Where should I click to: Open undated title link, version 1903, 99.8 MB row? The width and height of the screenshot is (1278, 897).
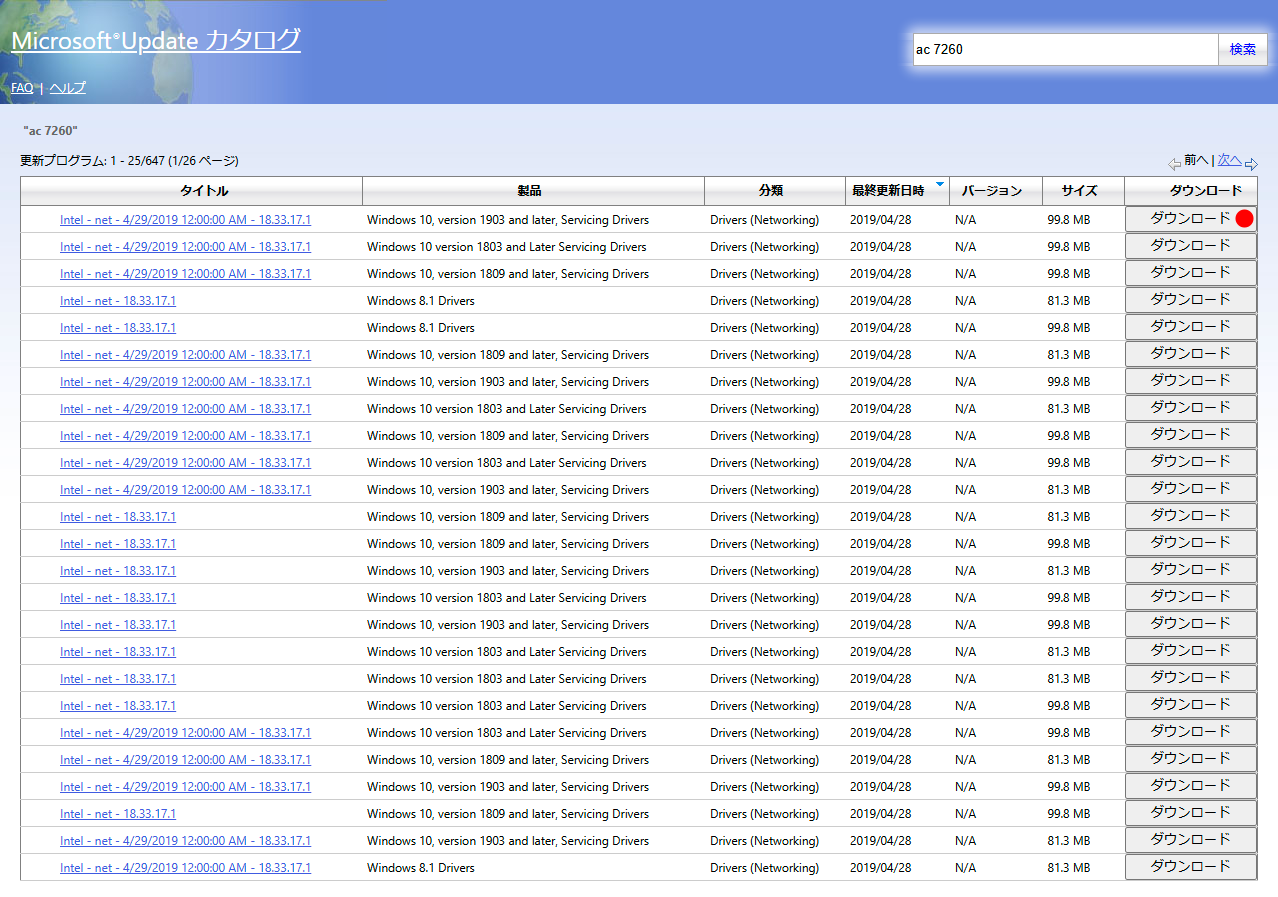click(x=118, y=625)
